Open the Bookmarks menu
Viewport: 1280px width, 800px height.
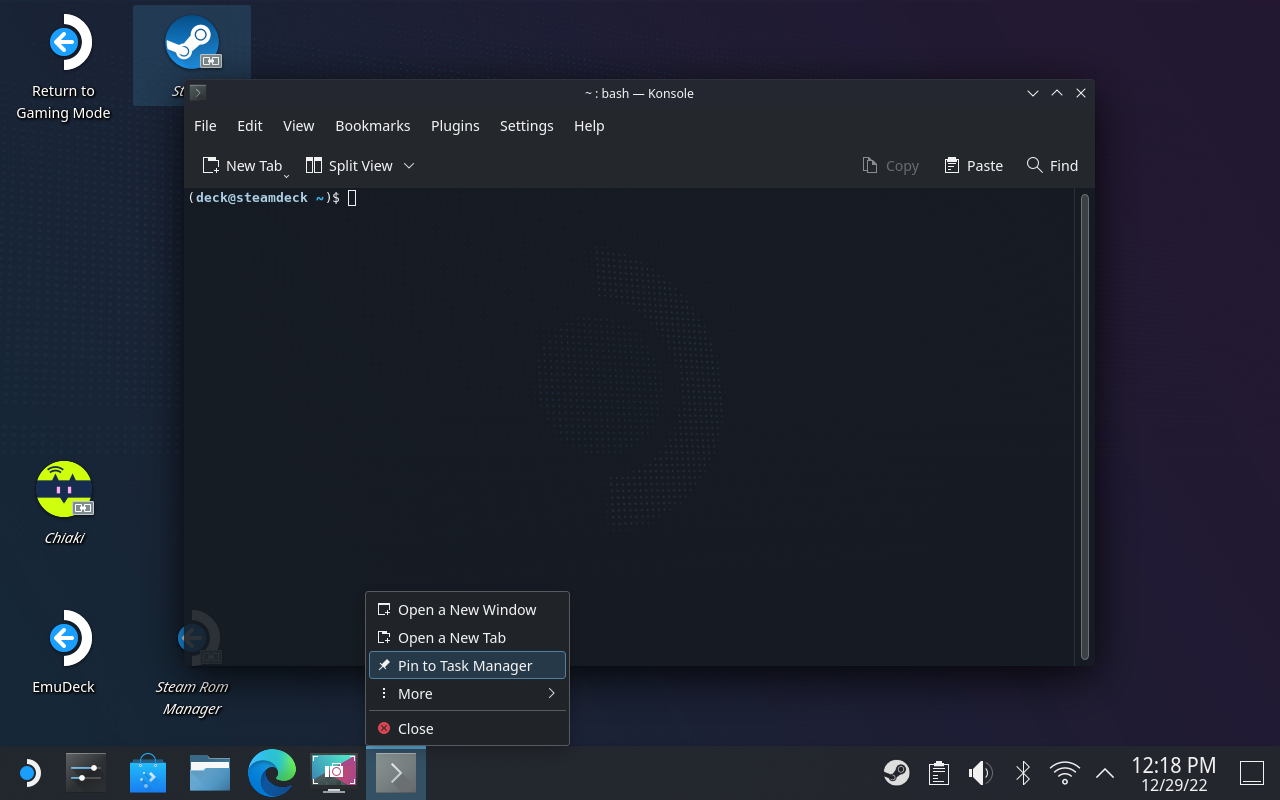pyautogui.click(x=372, y=126)
